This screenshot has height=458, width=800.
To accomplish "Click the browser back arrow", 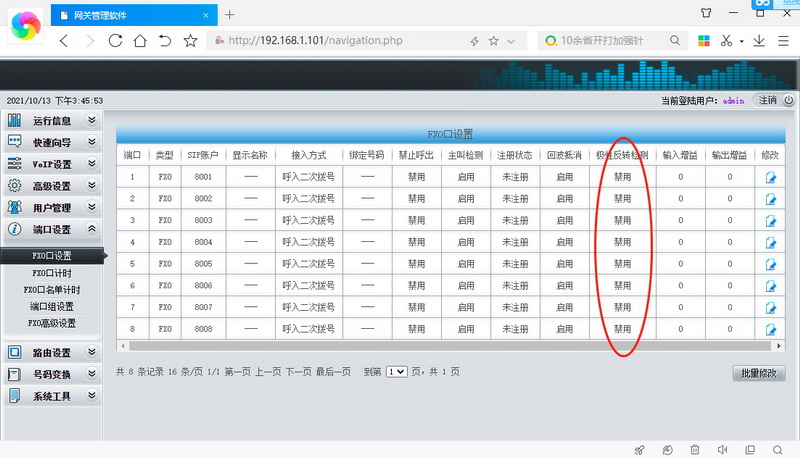I will (x=64, y=41).
